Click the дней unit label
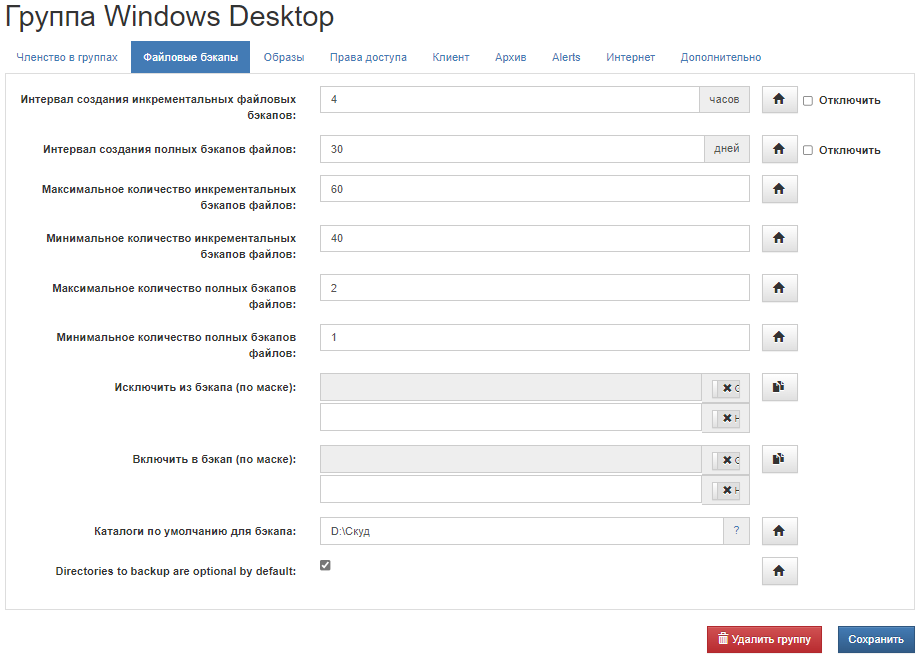Viewport: 920px width, 661px height. click(x=726, y=149)
